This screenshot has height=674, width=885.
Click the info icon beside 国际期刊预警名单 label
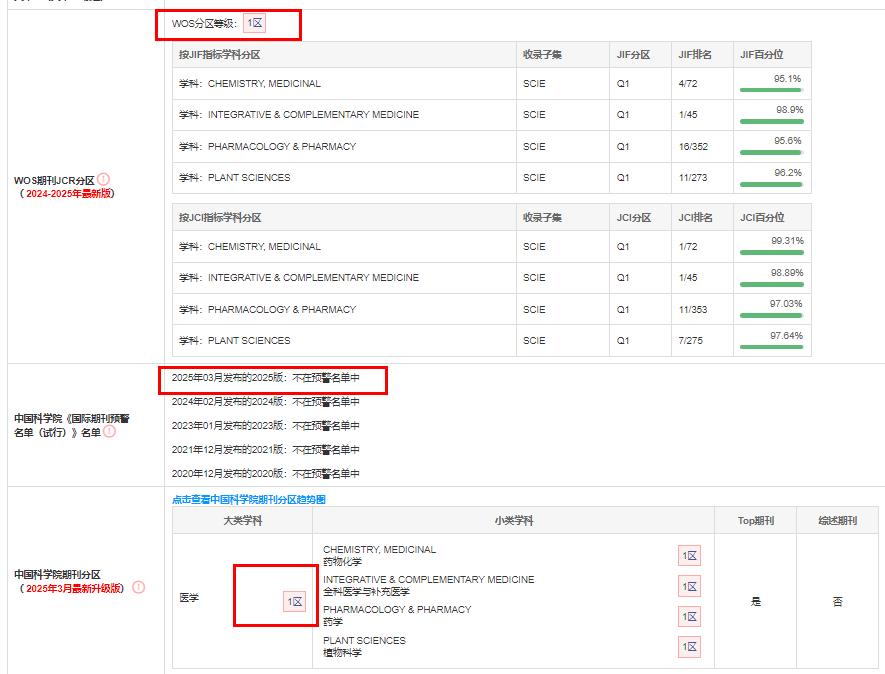(109, 431)
